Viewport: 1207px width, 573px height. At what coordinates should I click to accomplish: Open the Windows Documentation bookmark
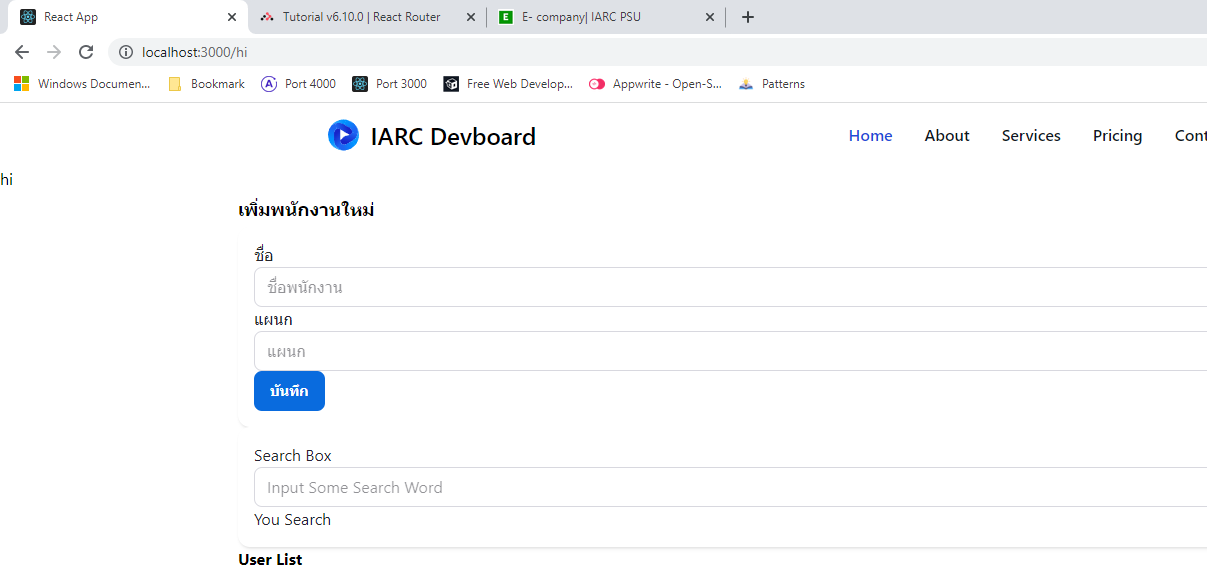pos(82,84)
